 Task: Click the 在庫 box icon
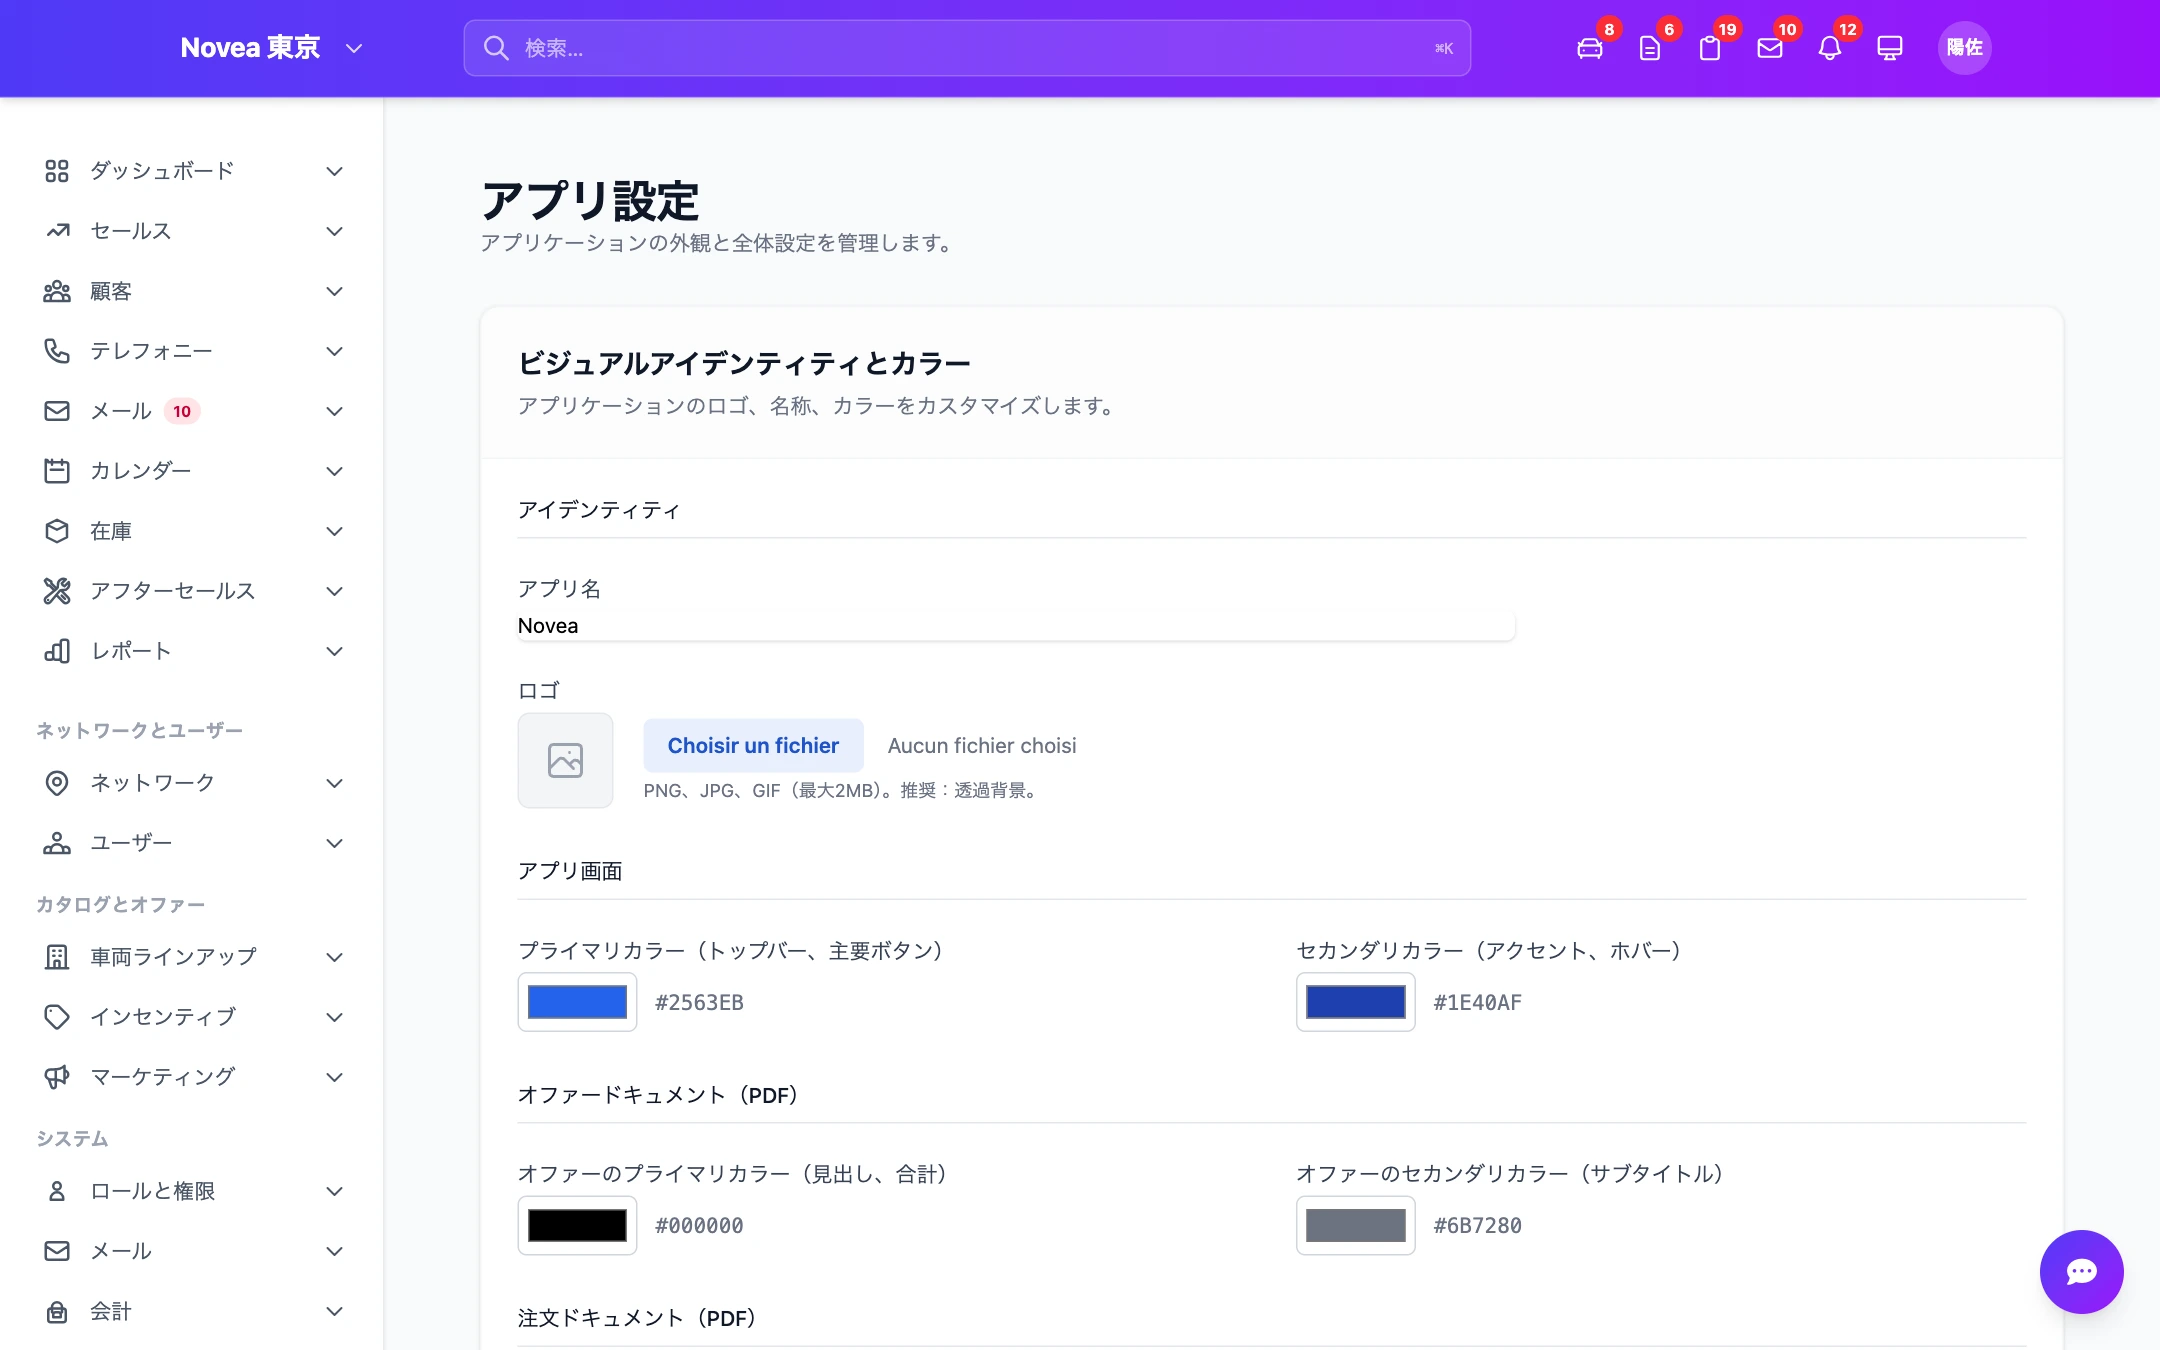57,531
